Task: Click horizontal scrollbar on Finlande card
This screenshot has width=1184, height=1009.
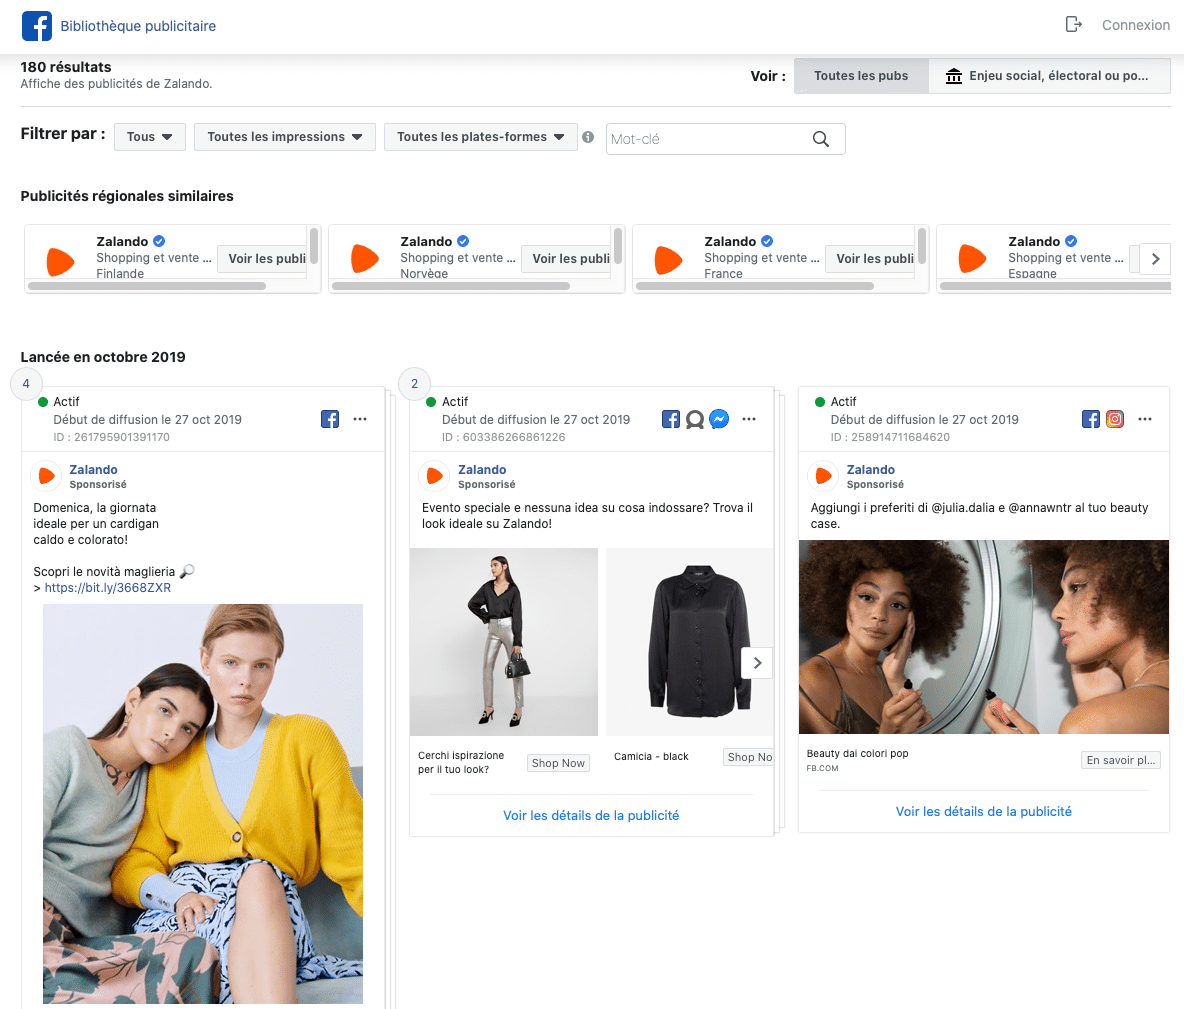Action: click(x=146, y=286)
